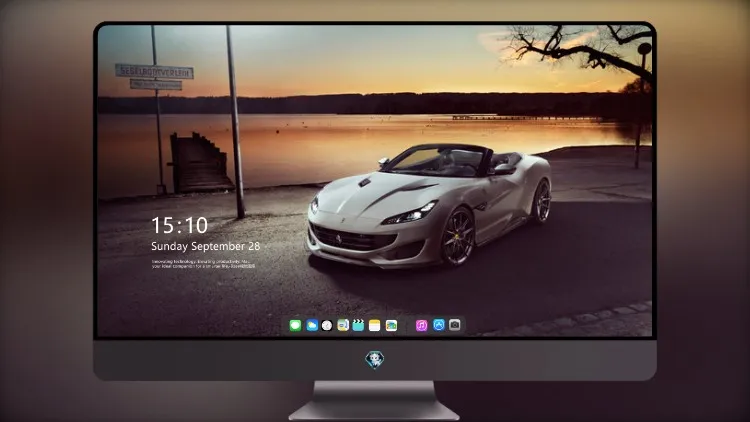Launch the Weather app from dock
This screenshot has height=422, width=750.
coord(312,326)
